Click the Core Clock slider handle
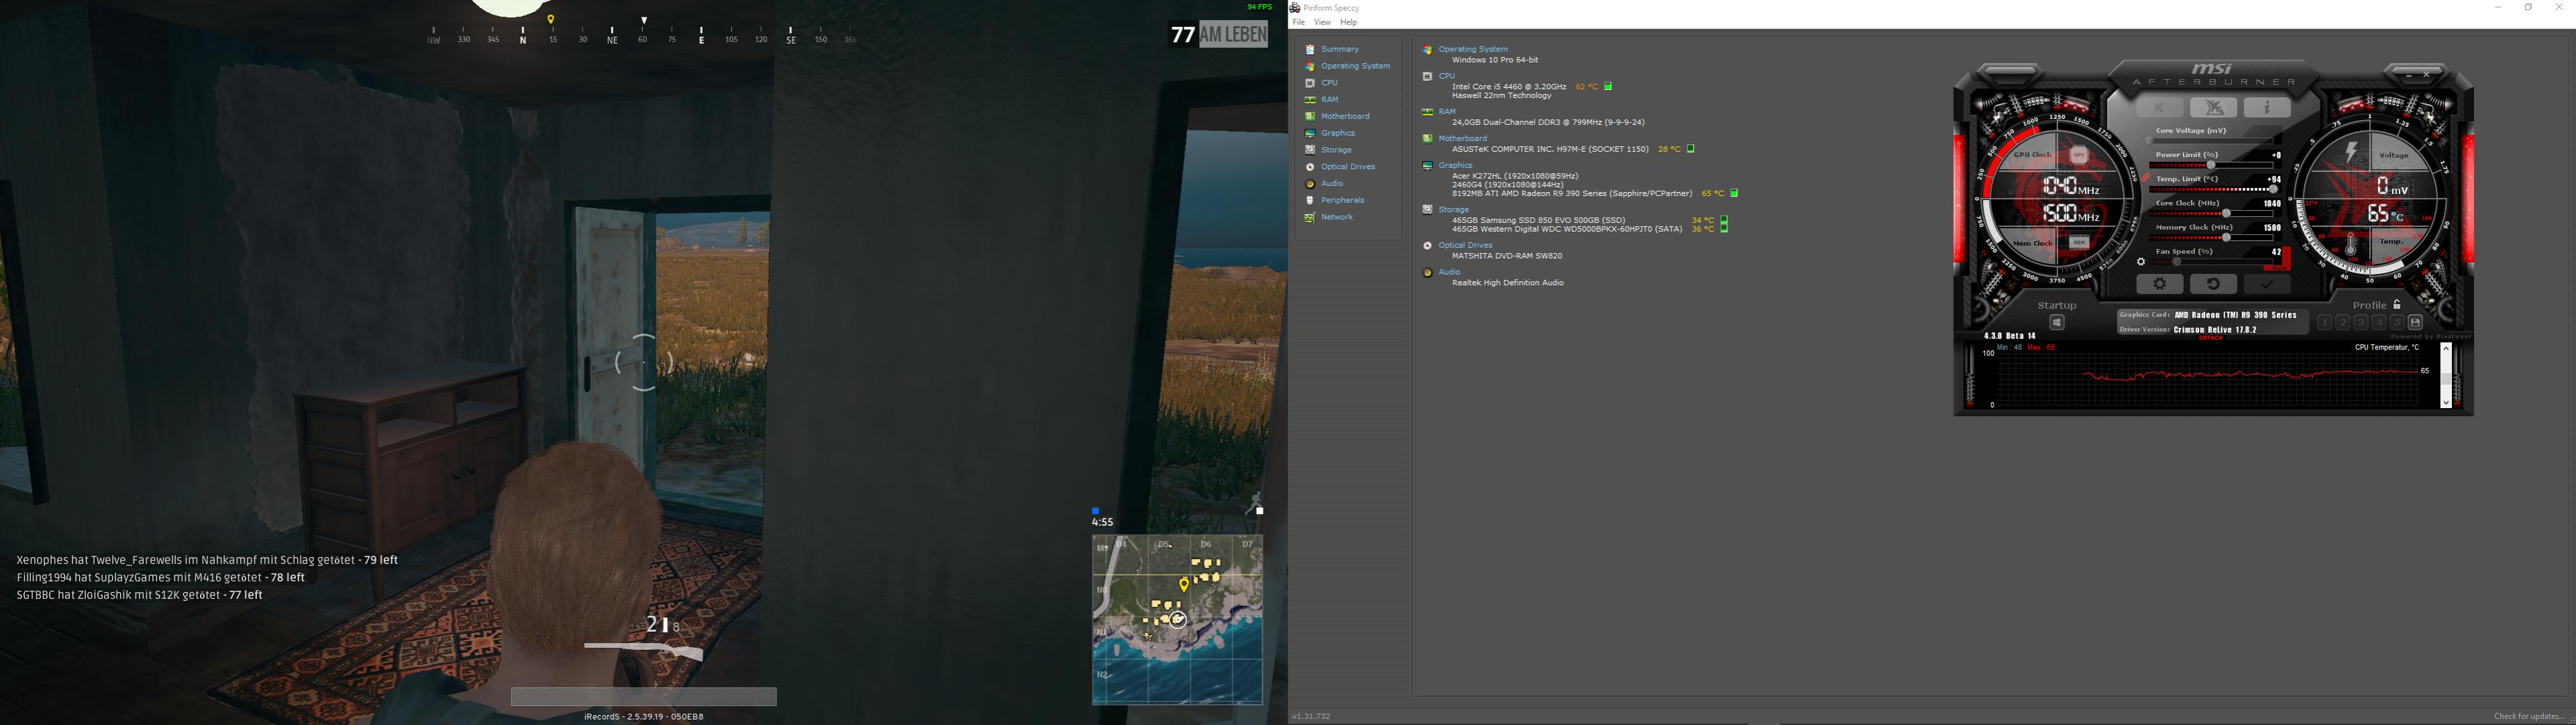 [x=2226, y=213]
